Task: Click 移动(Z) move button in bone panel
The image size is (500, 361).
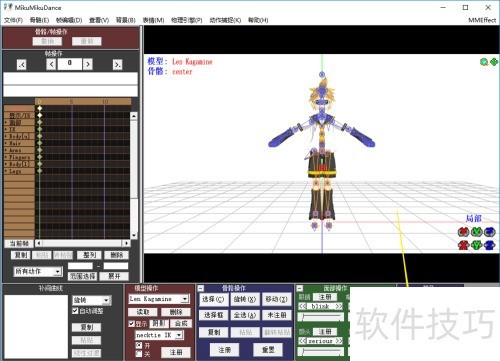Action: (x=276, y=299)
